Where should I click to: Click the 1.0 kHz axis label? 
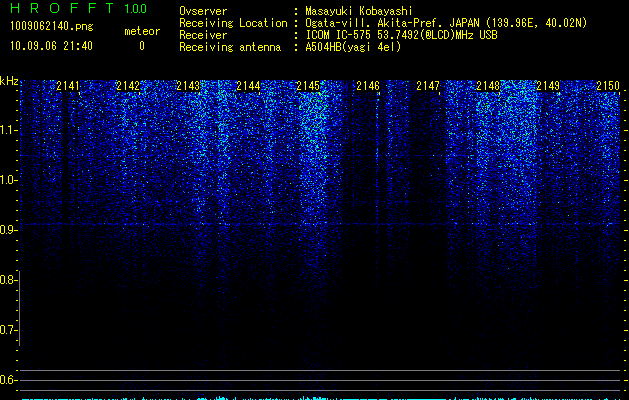pos(9,180)
